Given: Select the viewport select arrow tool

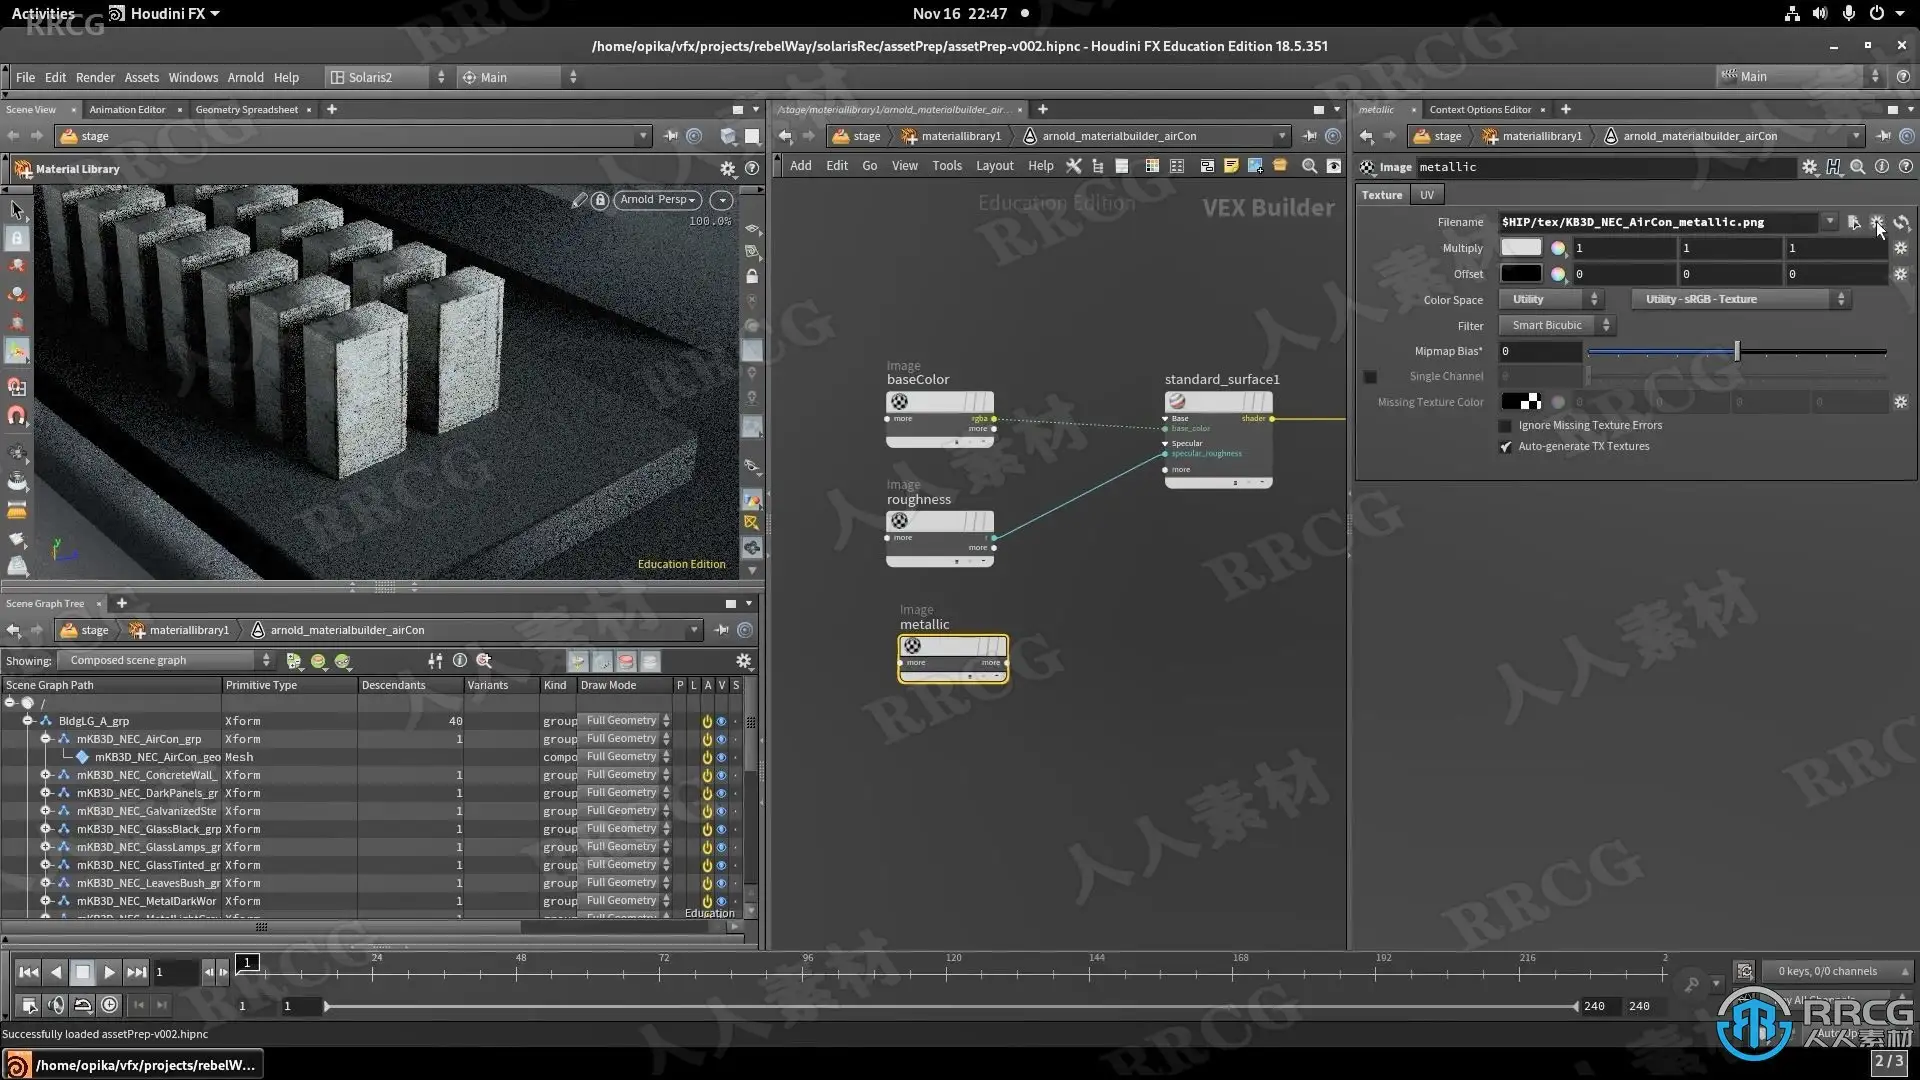Looking at the screenshot, I should click(x=17, y=210).
